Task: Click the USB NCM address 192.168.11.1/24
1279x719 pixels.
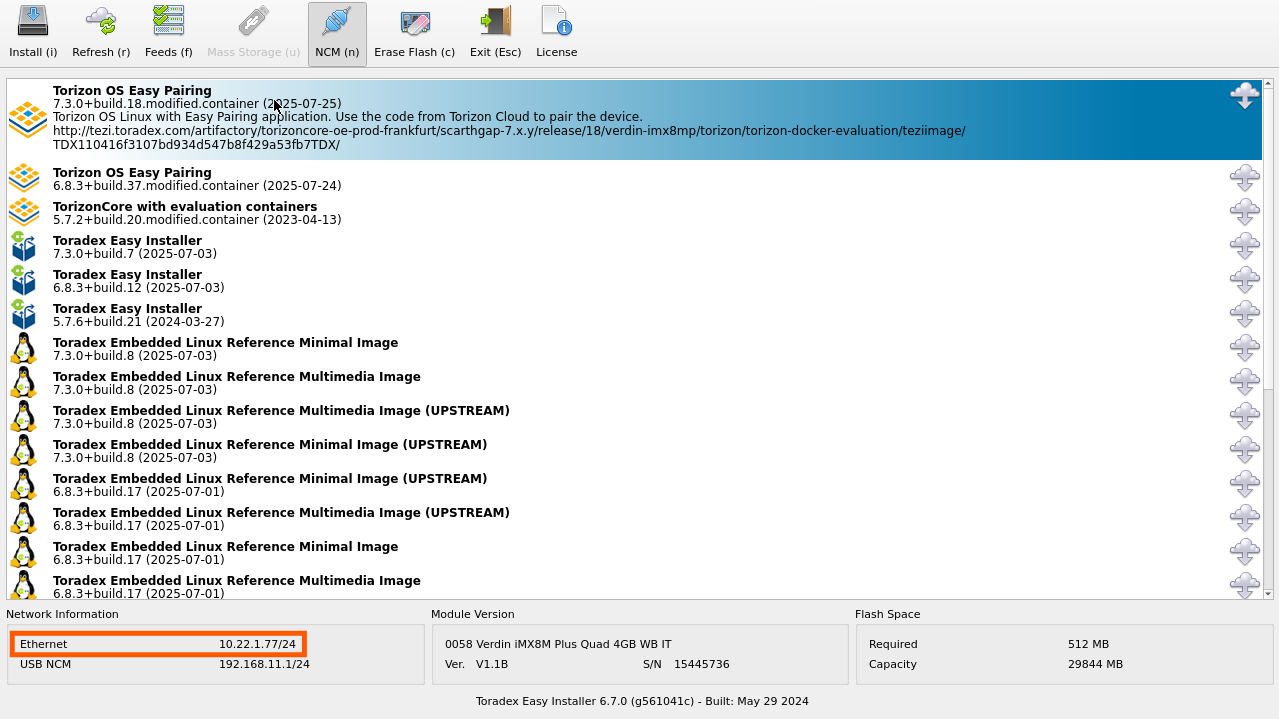Action: point(264,664)
